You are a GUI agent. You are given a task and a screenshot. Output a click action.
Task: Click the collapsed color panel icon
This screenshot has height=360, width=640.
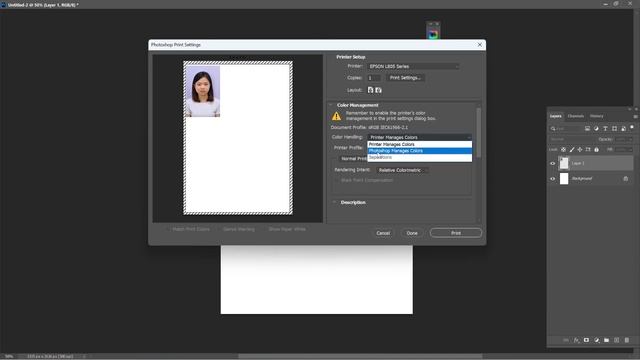(x=433, y=34)
